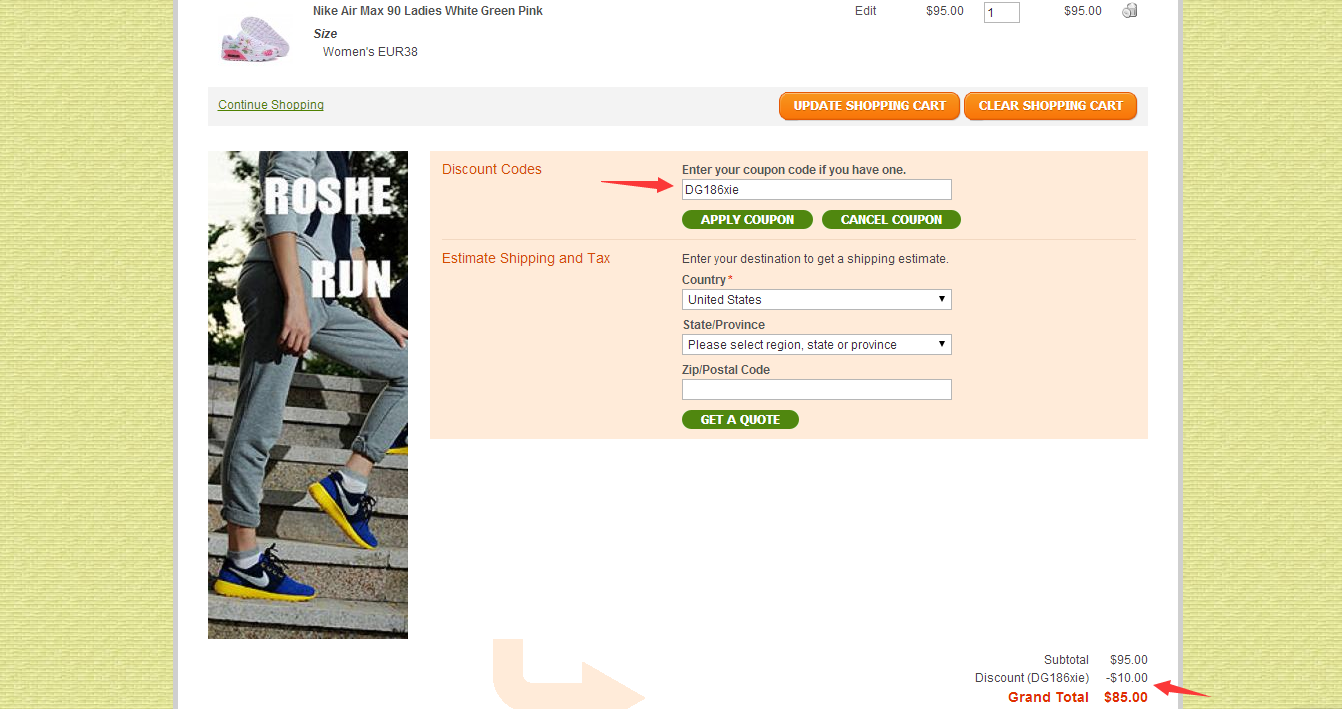This screenshot has height=709, width=1342.
Task: Focus the Zip/Postal Code input box
Action: 817,390
